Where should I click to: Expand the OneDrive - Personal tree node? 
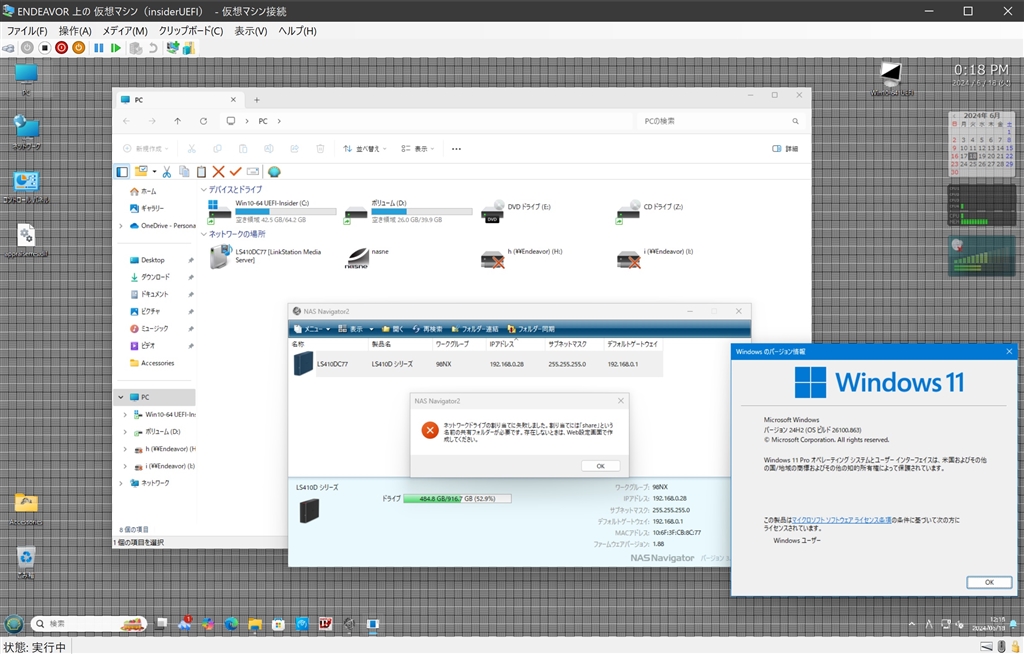[121, 225]
